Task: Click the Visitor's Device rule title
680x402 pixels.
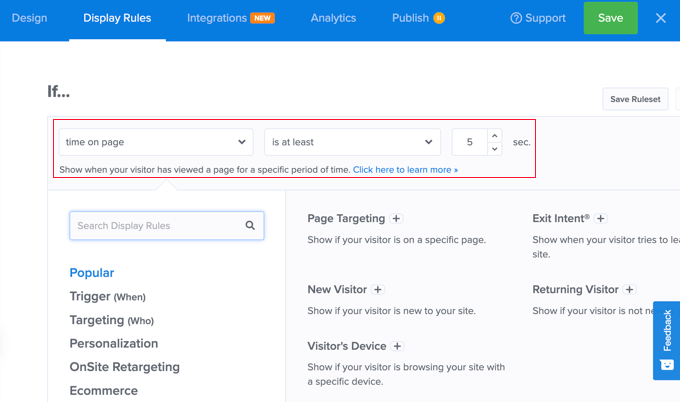Action: click(x=347, y=346)
